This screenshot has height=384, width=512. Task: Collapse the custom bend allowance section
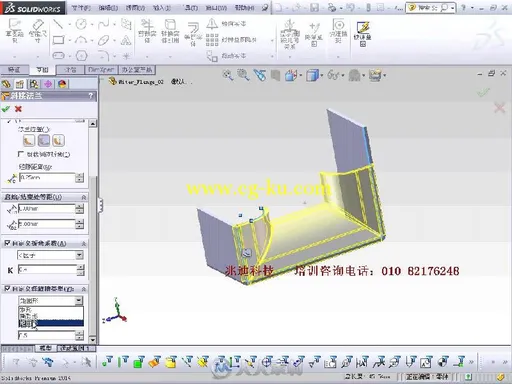tap(84, 244)
